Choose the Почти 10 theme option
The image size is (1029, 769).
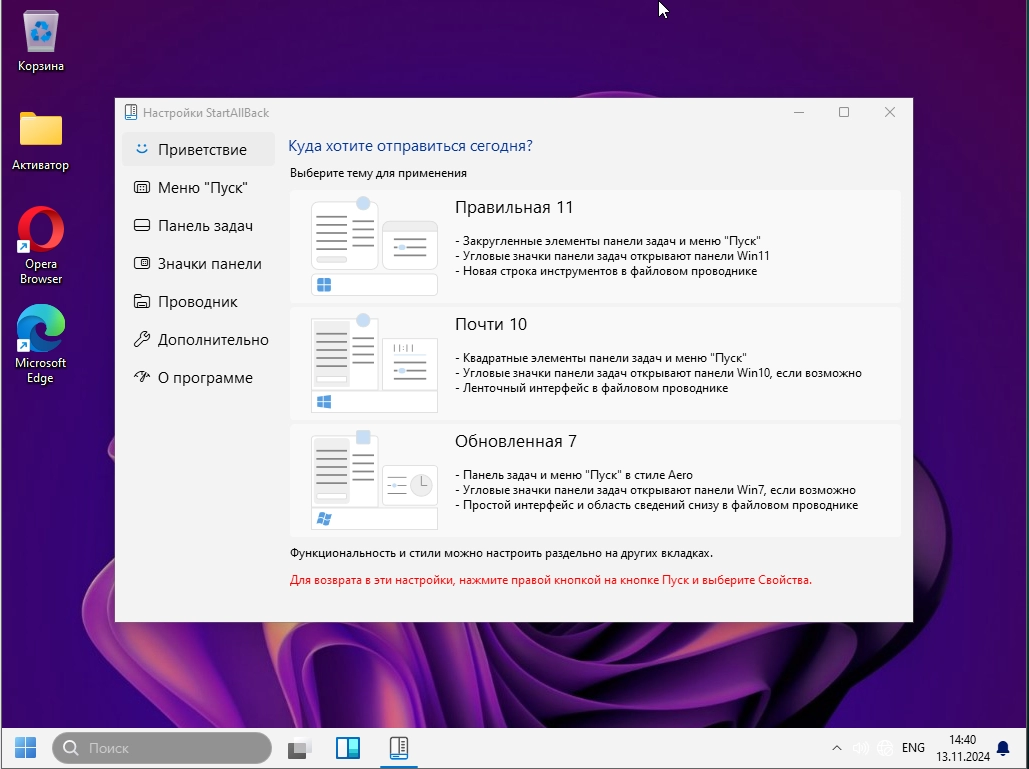coord(595,363)
